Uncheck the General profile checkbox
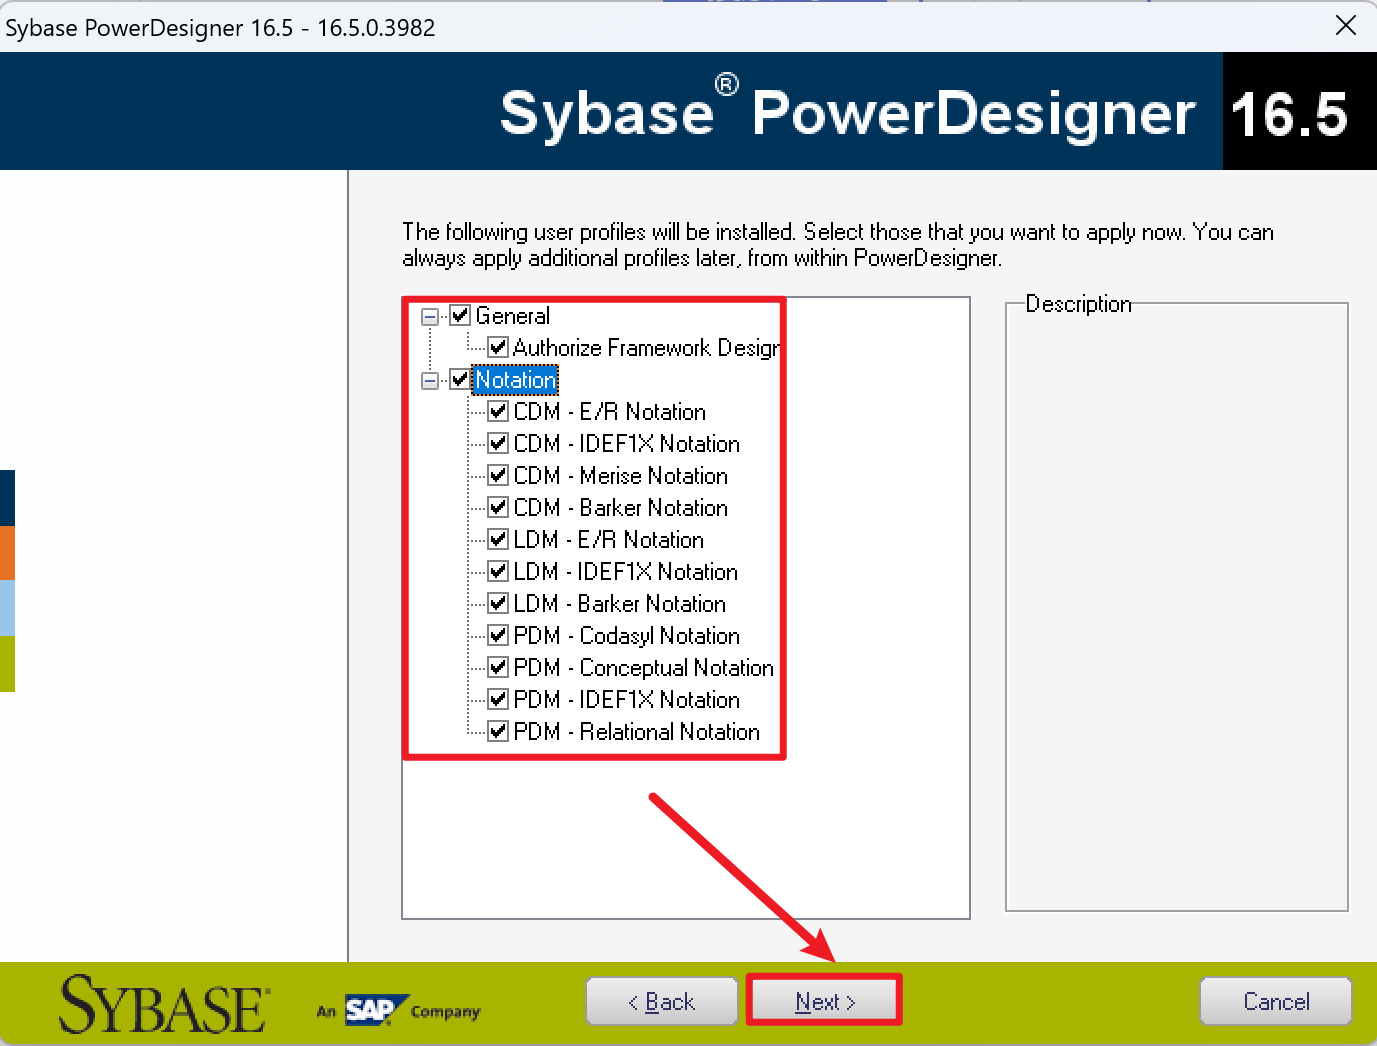Viewport: 1377px width, 1046px height. tap(460, 315)
